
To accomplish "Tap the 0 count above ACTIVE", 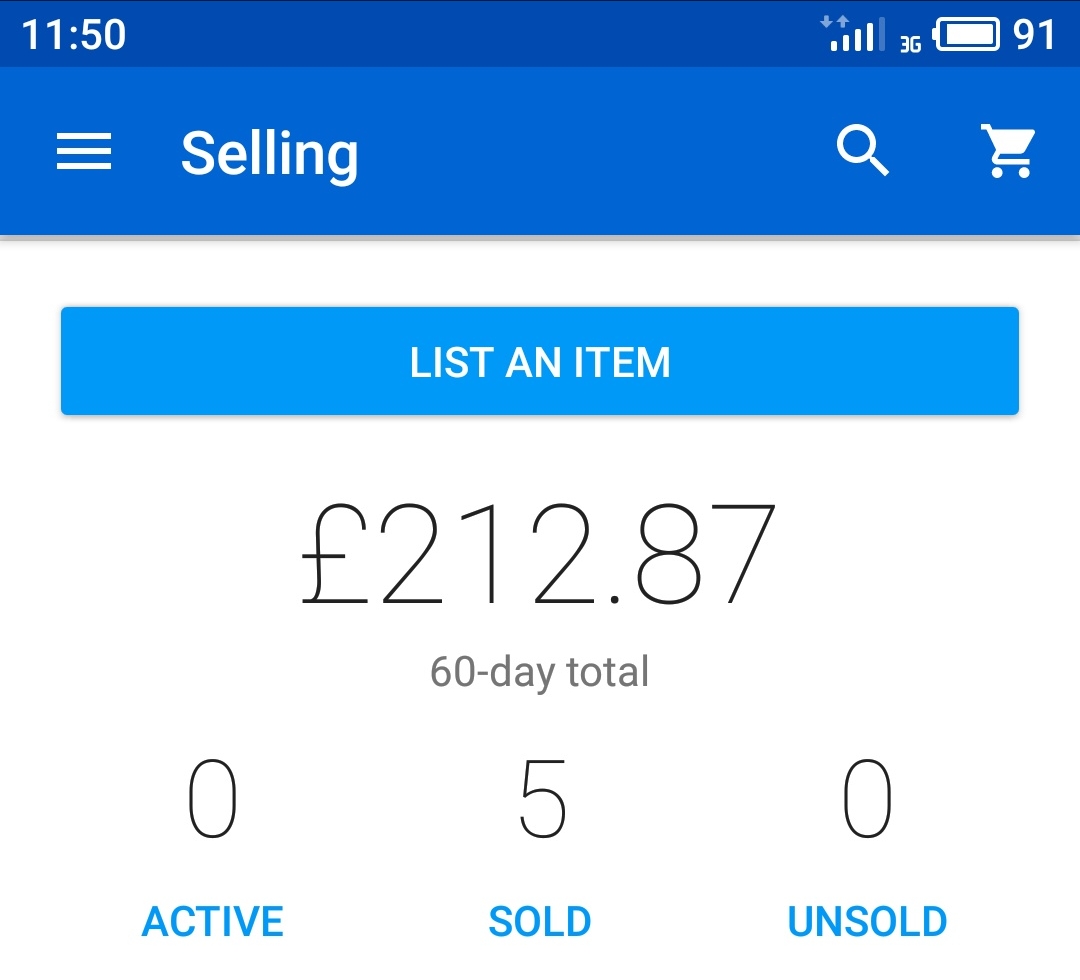I will (213, 798).
